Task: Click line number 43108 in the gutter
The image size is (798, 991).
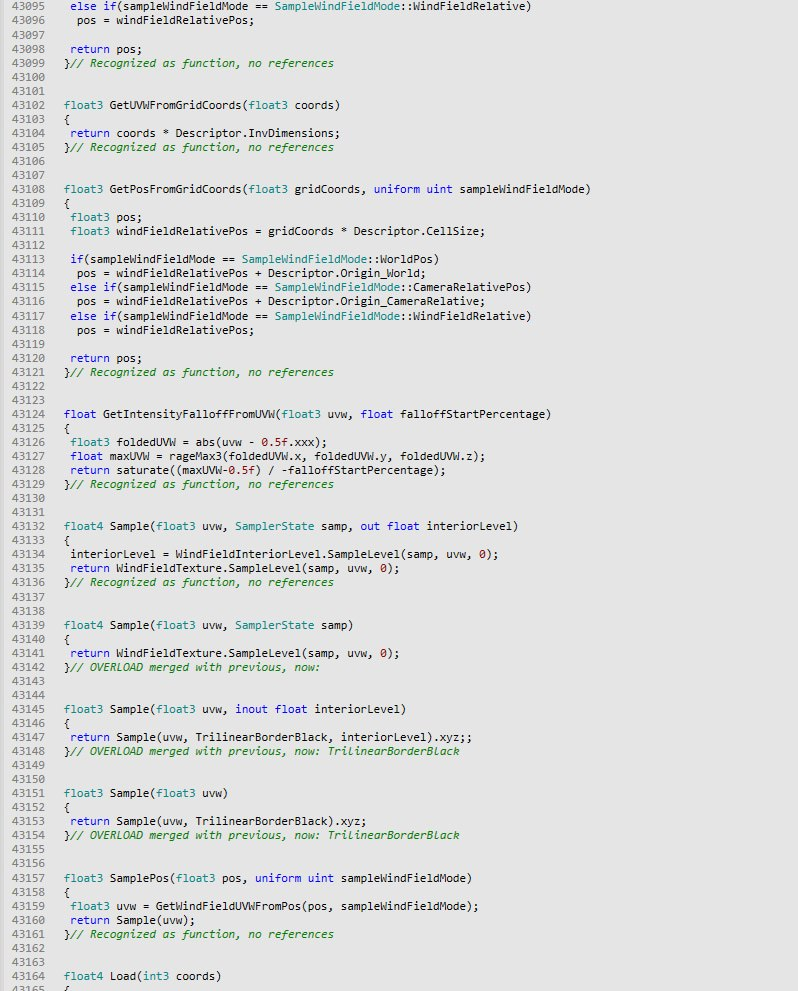Action: point(28,189)
